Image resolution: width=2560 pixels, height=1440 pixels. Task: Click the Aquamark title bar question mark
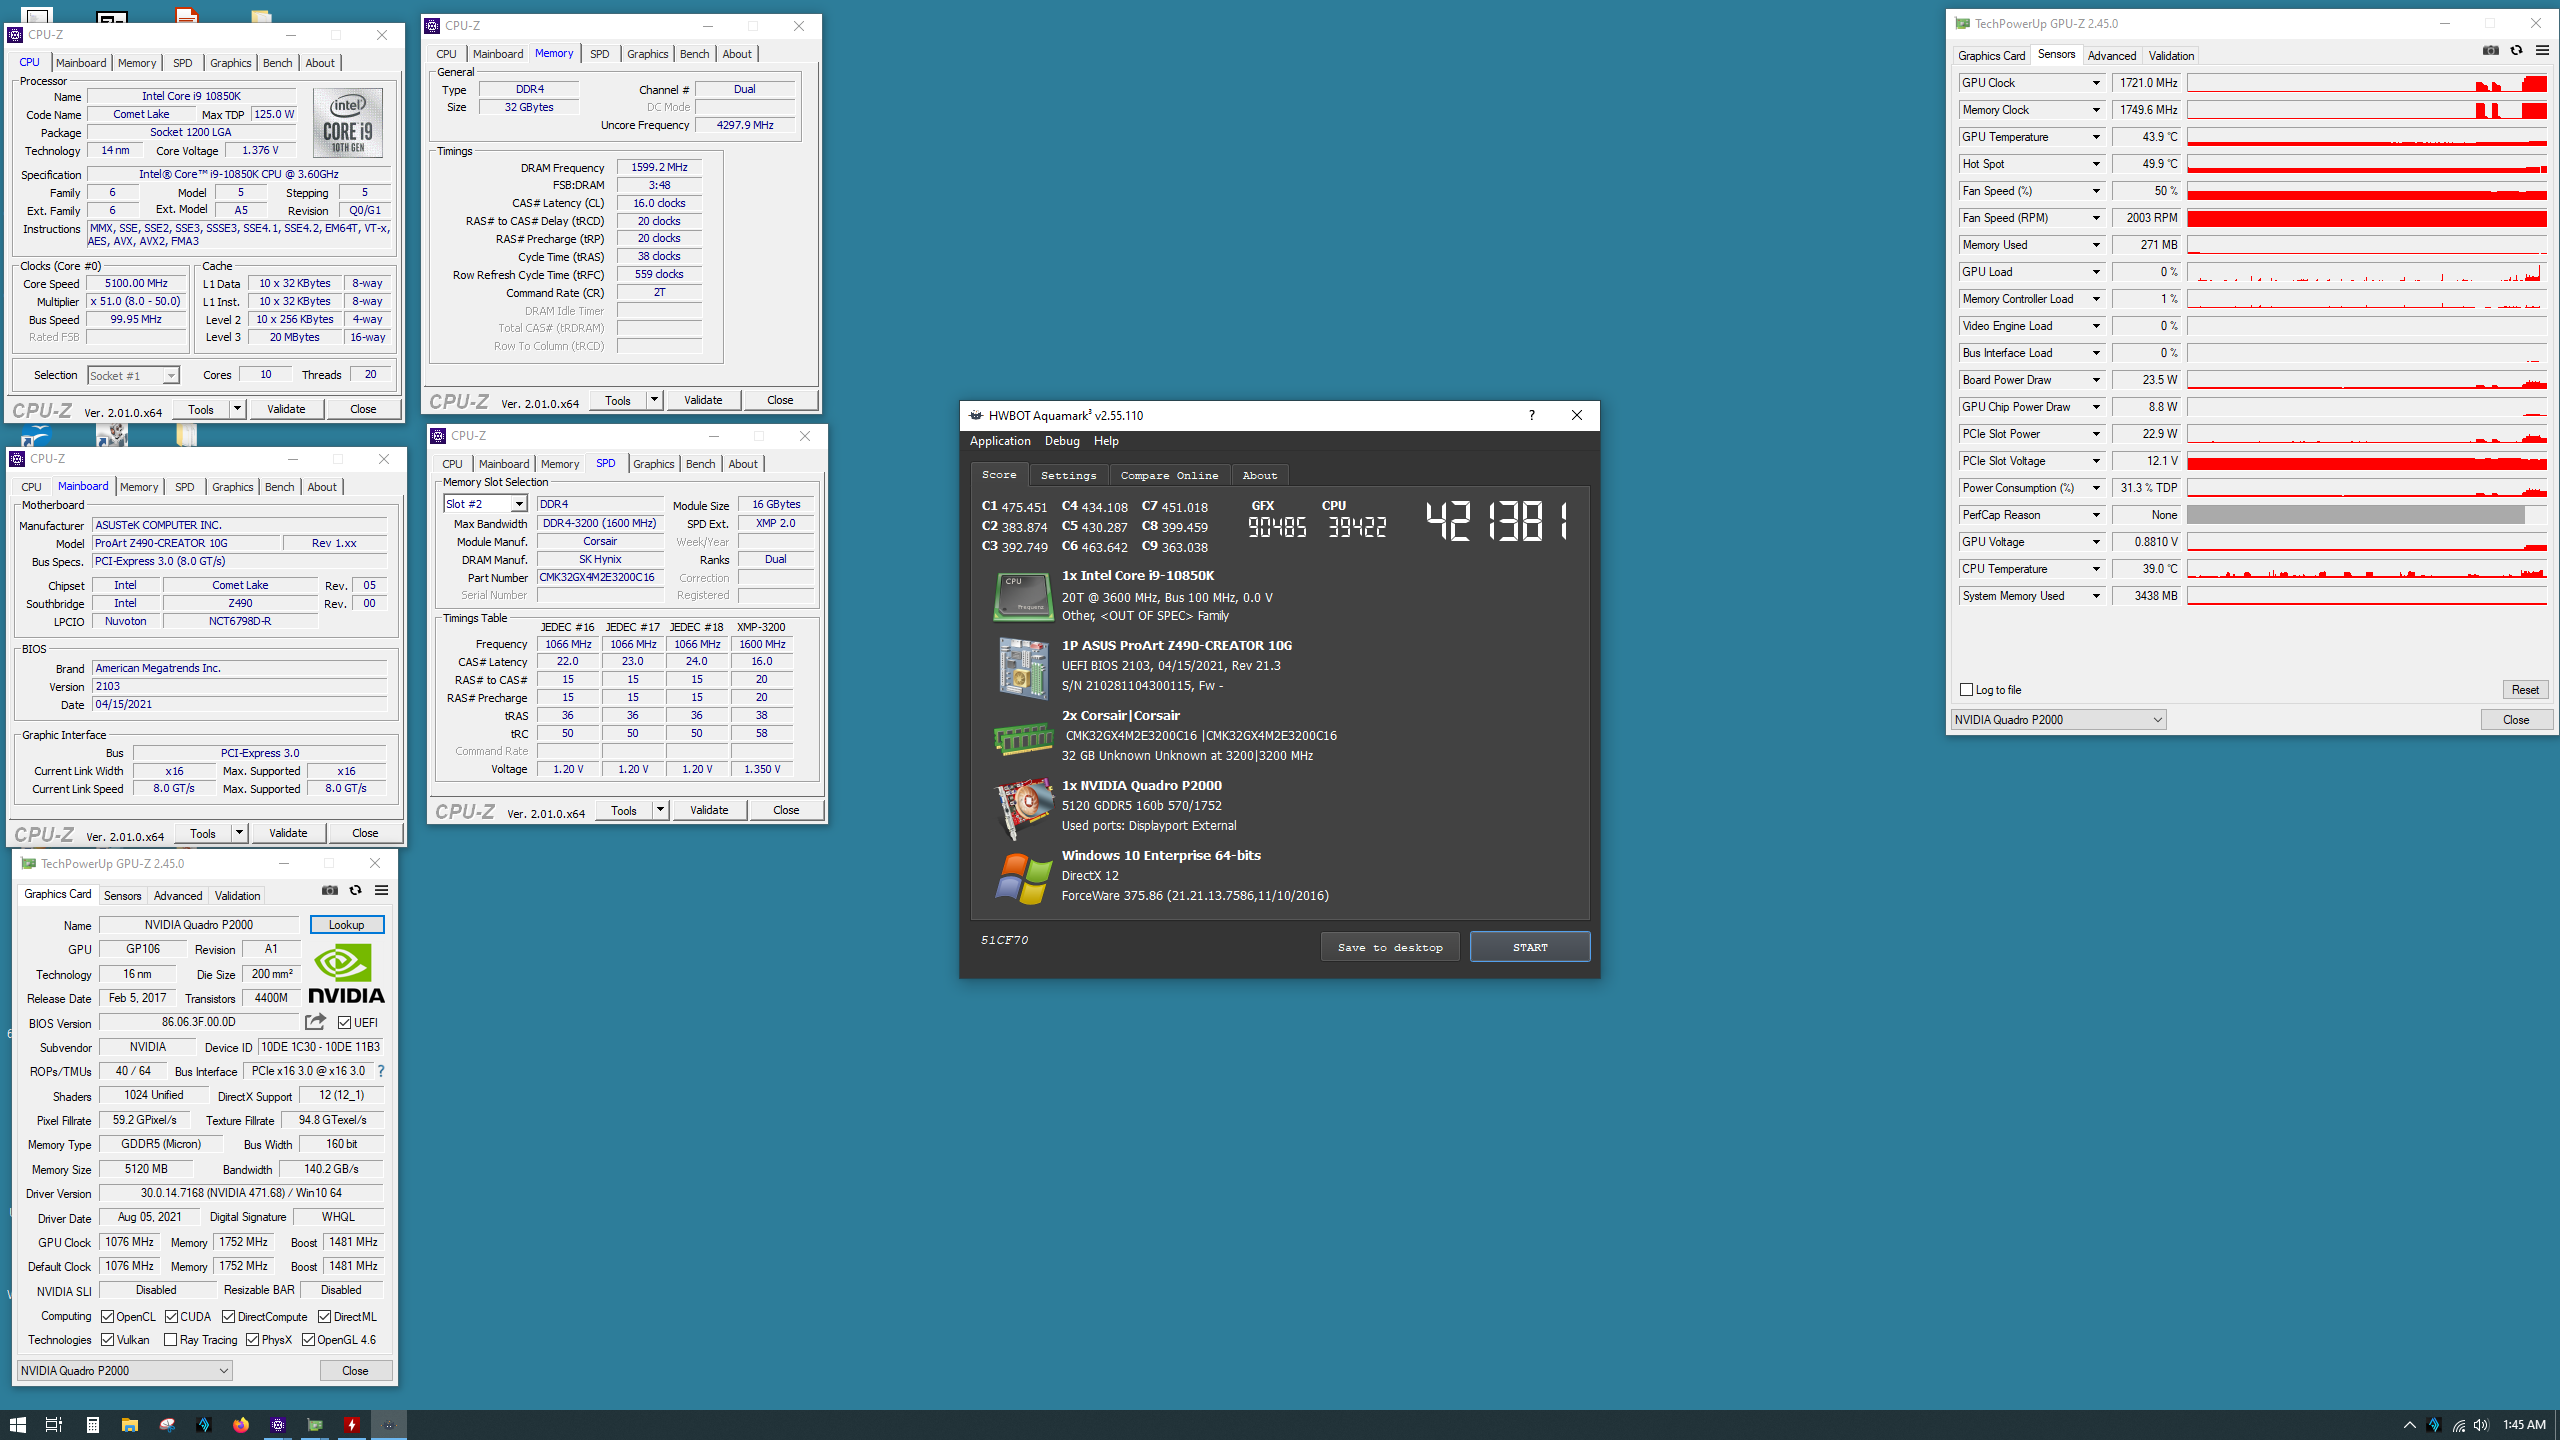pos(1531,415)
